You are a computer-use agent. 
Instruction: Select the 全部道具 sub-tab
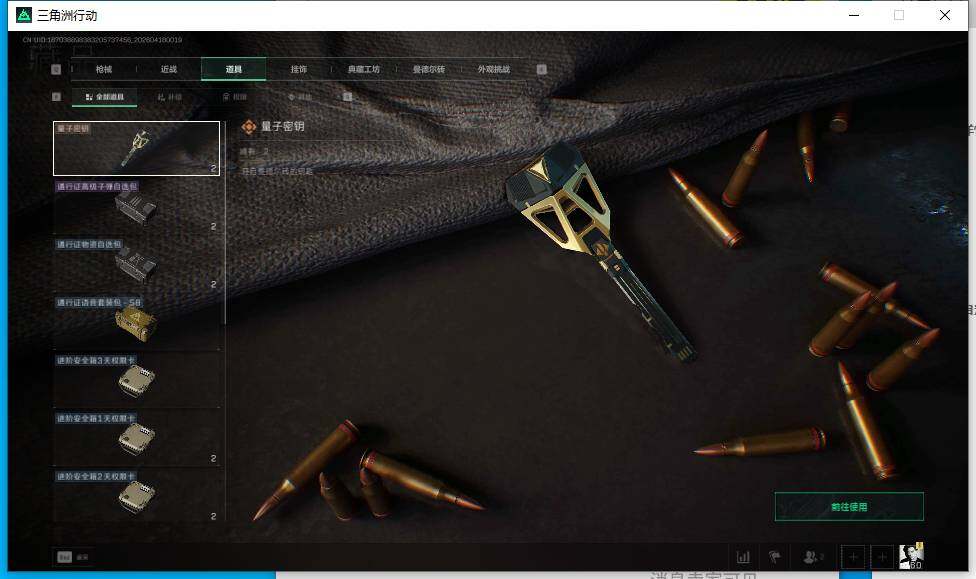105,97
